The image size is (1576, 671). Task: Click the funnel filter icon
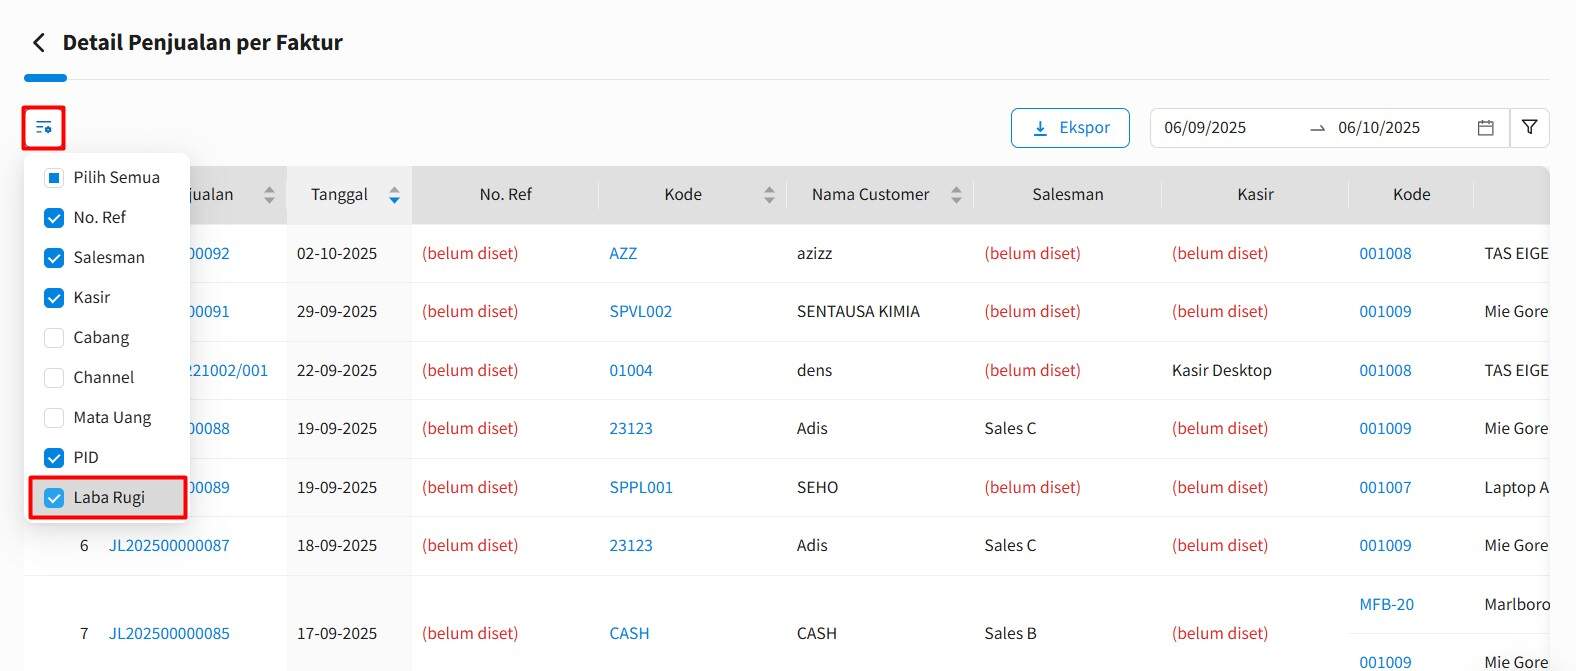1529,128
